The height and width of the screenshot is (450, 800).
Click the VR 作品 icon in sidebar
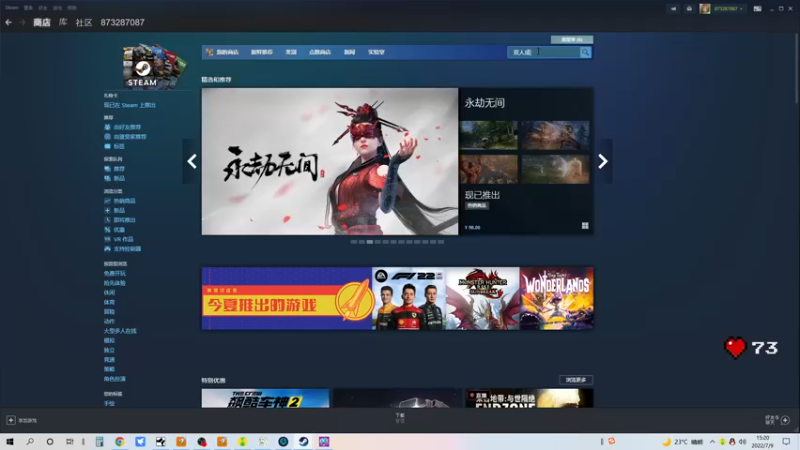pyautogui.click(x=107, y=239)
